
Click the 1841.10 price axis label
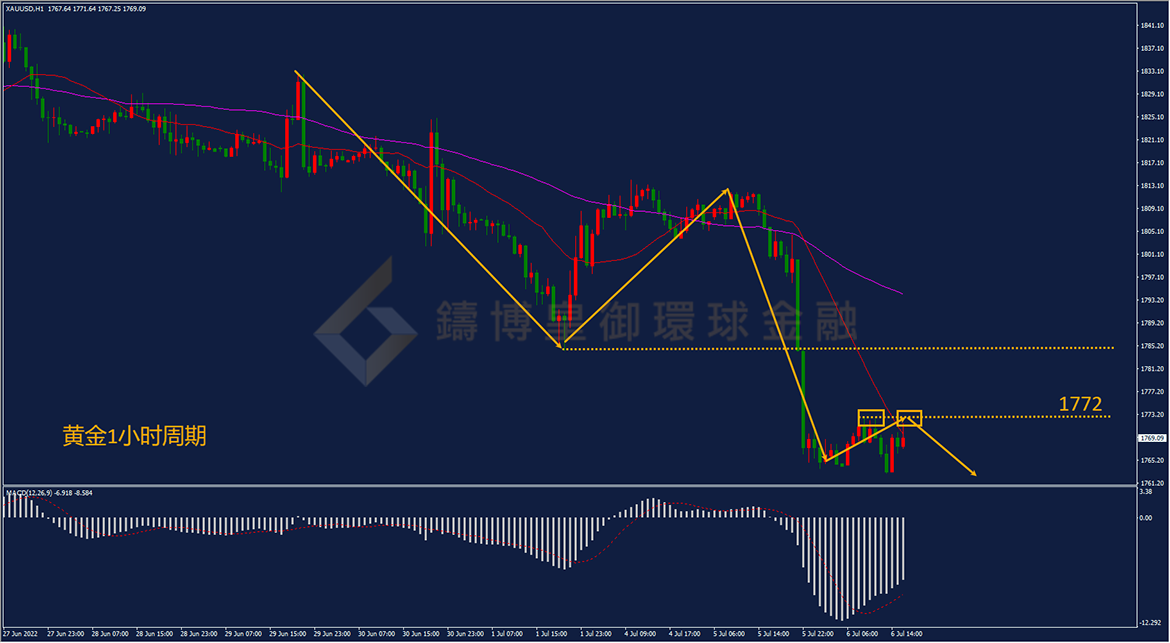point(1152,25)
